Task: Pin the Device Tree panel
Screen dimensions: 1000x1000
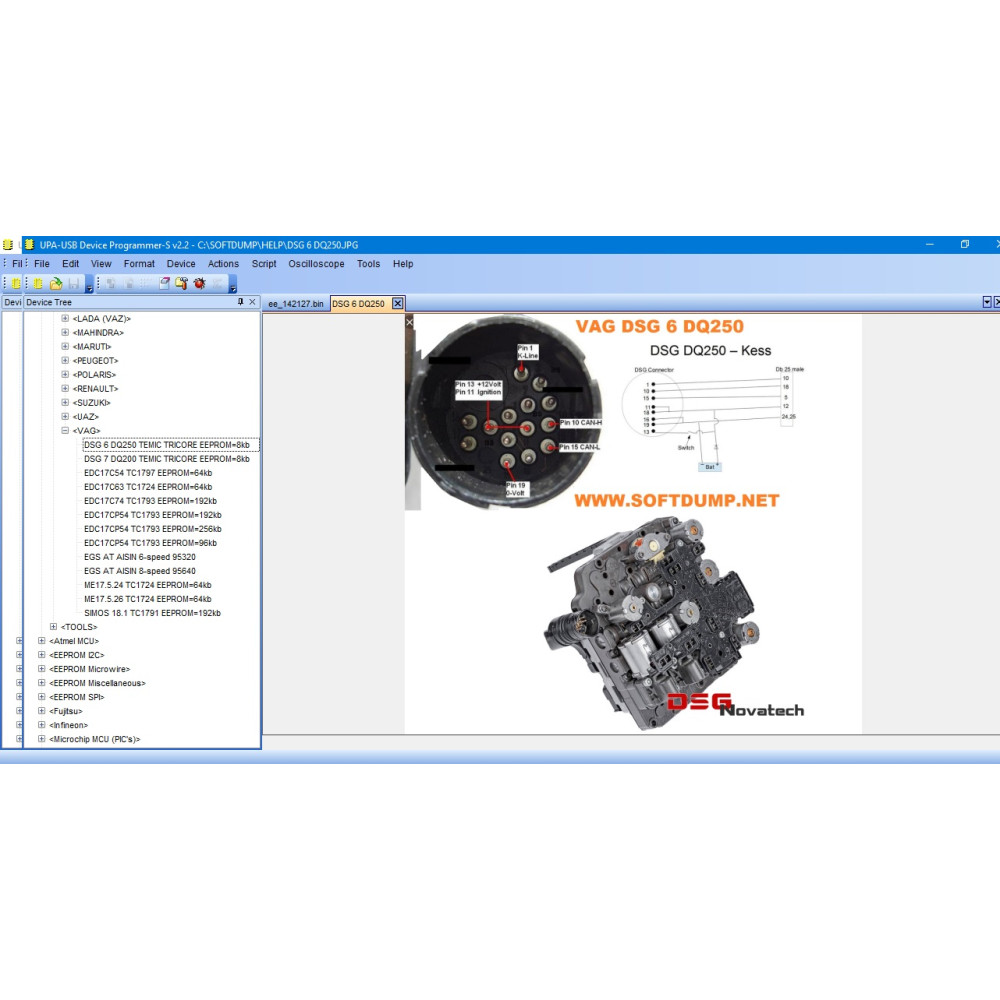Action: coord(240,302)
